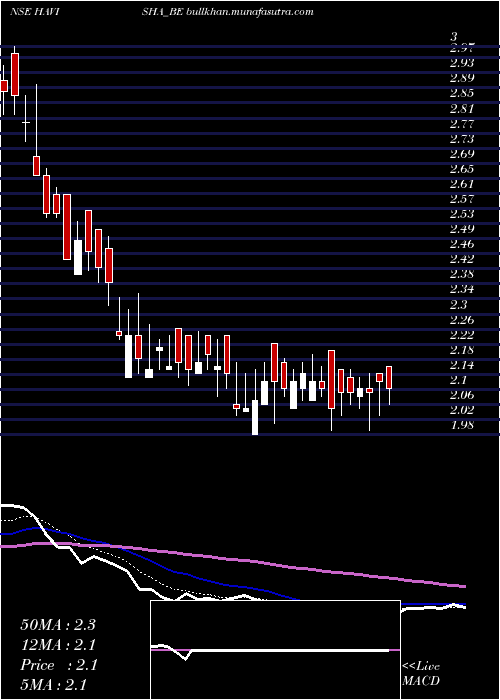The width and height of the screenshot is (500, 700).
Task: Select the 2.65 price axis label
Action: tap(462, 169)
